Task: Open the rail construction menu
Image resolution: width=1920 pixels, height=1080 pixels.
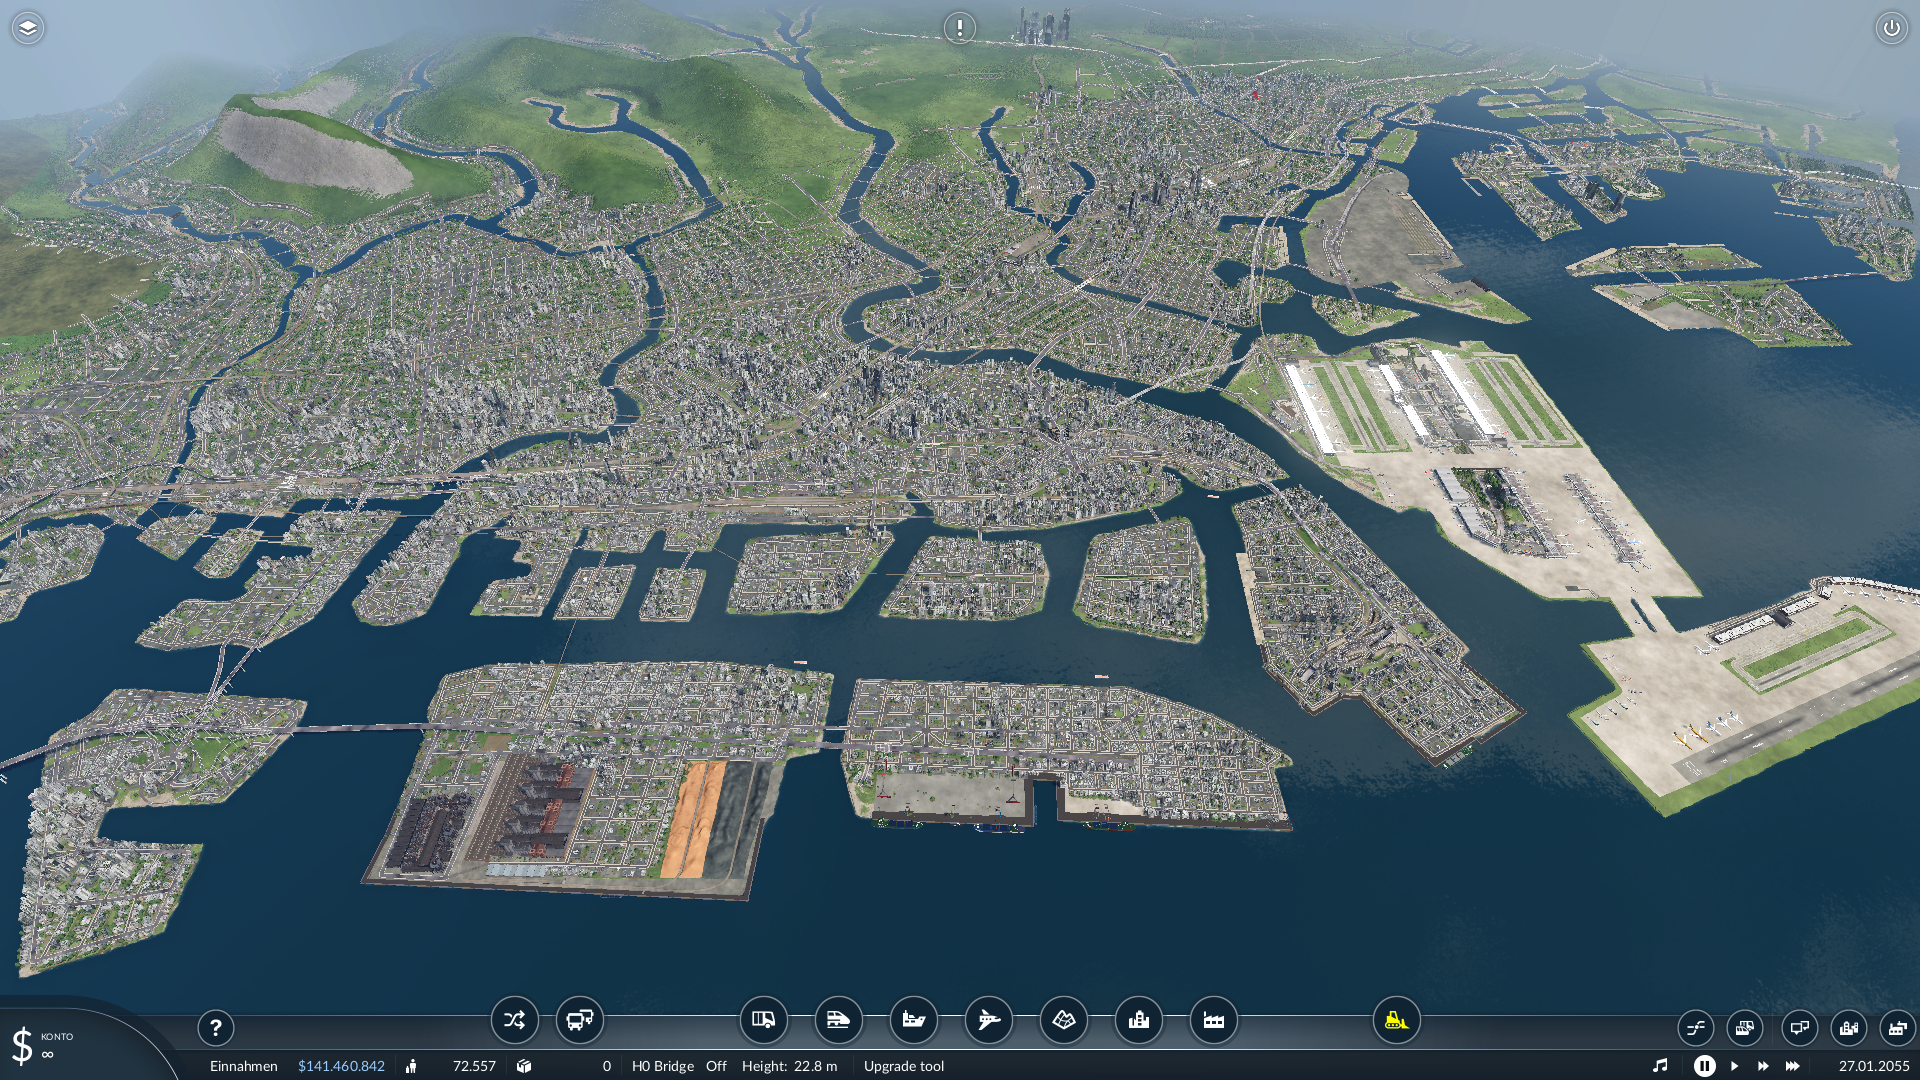Action: click(839, 1020)
